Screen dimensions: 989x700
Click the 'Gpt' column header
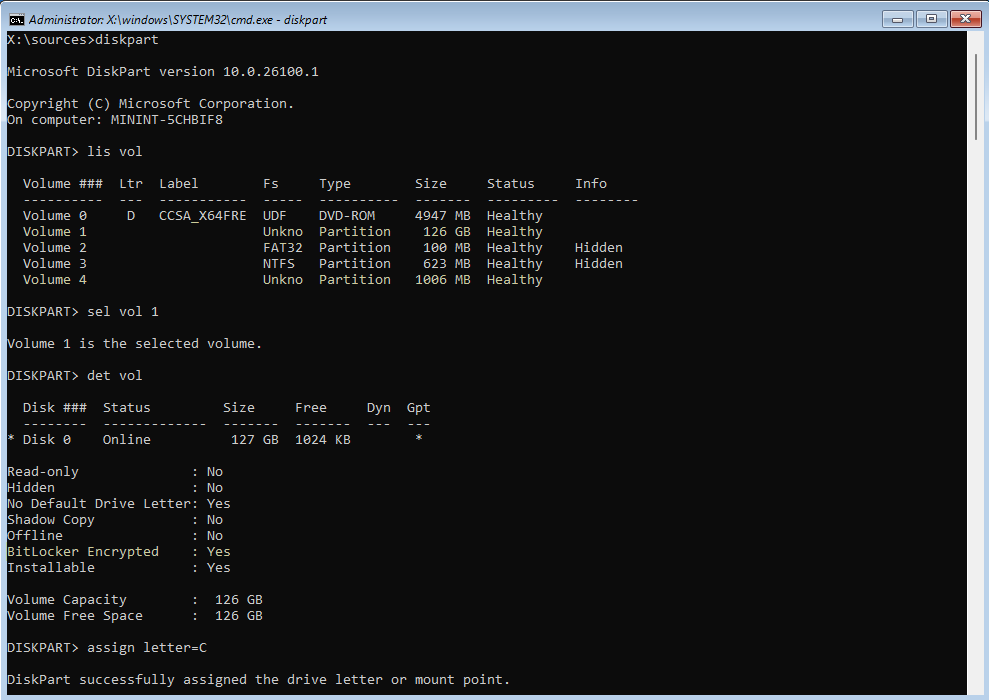coord(418,409)
